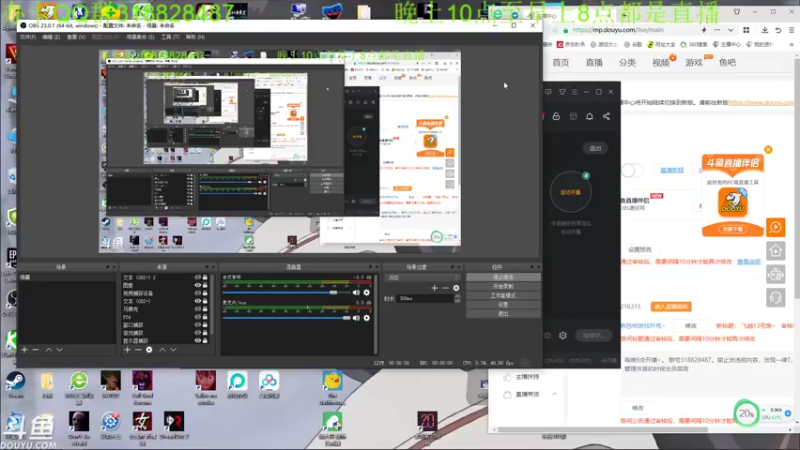Open settings gear at companion app bottom

click(563, 335)
